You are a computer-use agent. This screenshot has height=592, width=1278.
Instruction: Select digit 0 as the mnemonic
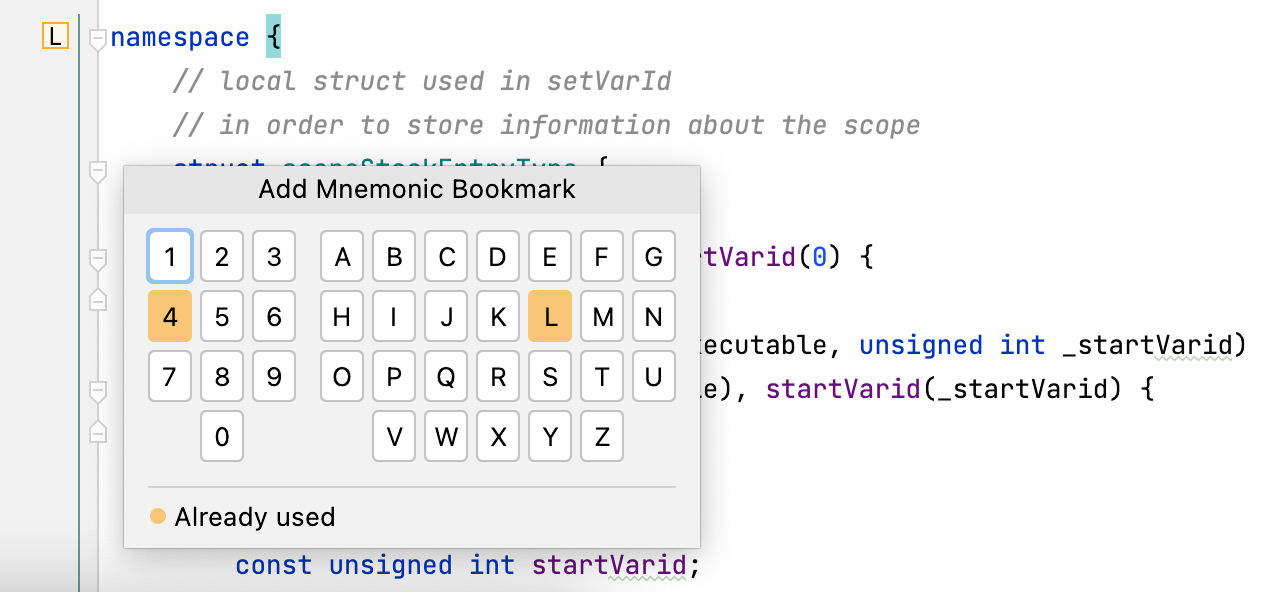click(221, 436)
